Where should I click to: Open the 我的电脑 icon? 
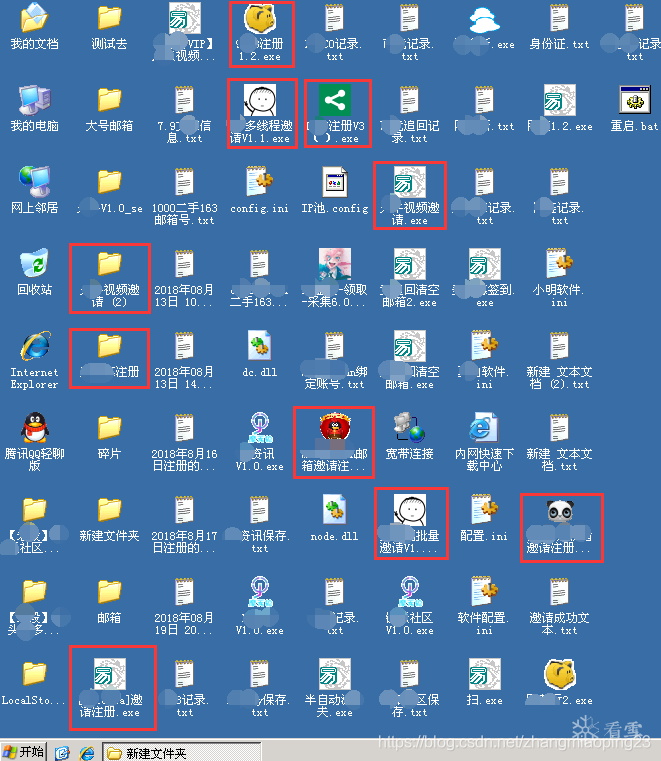34,109
